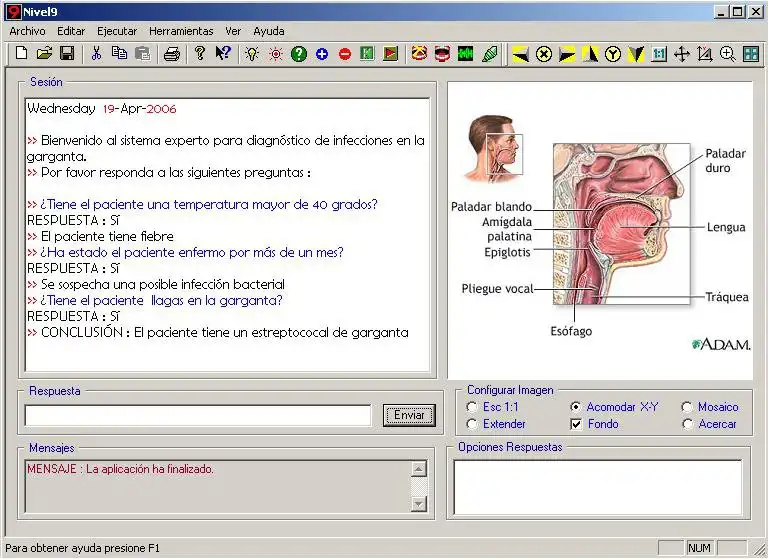
Task: Click the Mensajes scroll up arrow
Action: coord(419,469)
